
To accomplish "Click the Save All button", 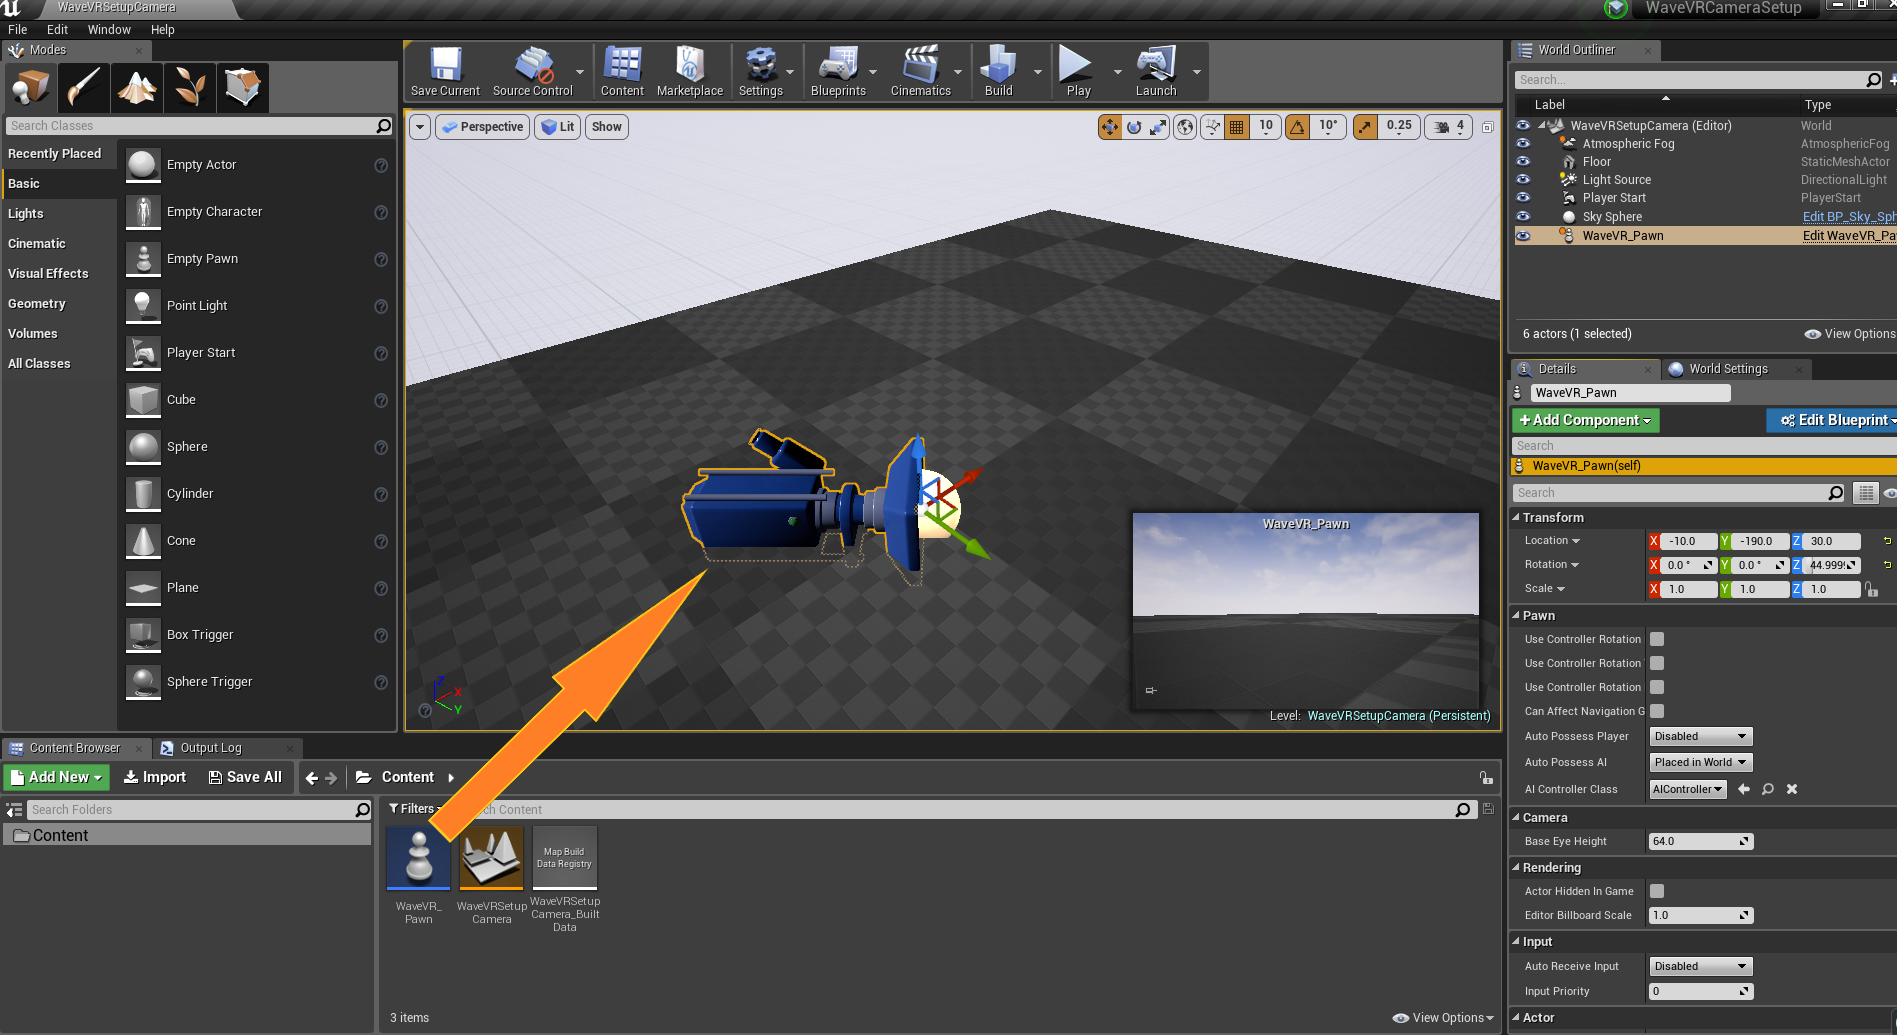I will [245, 777].
